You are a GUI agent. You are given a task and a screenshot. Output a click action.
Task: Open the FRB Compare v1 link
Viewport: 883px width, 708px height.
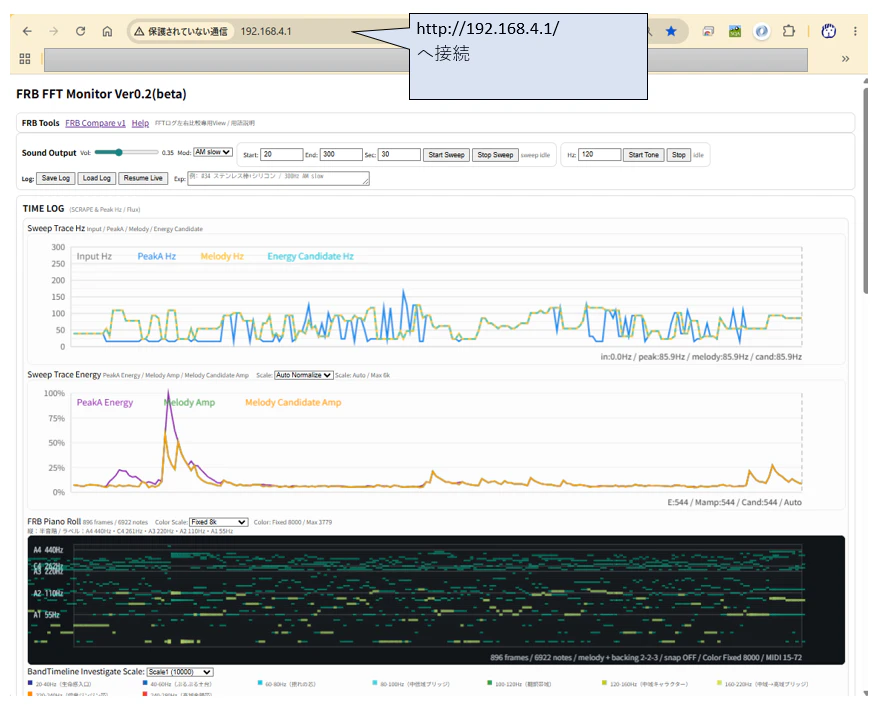[95, 123]
